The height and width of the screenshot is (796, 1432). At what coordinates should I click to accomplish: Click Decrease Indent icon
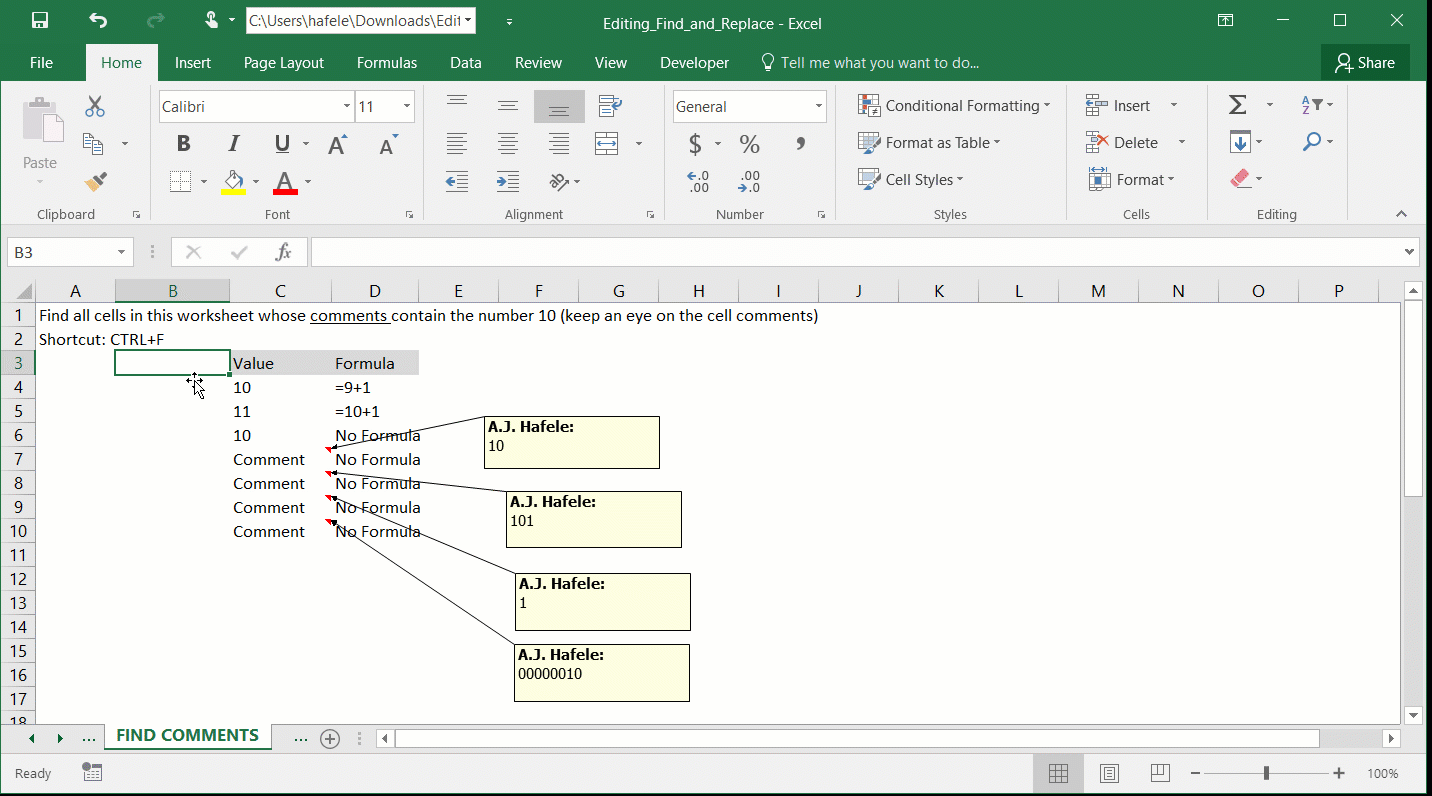click(457, 182)
